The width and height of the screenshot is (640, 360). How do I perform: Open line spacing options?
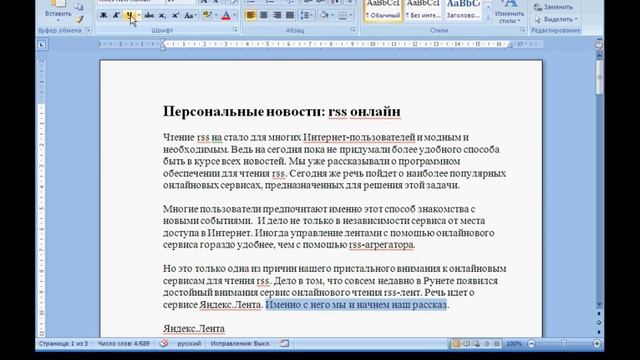(306, 16)
